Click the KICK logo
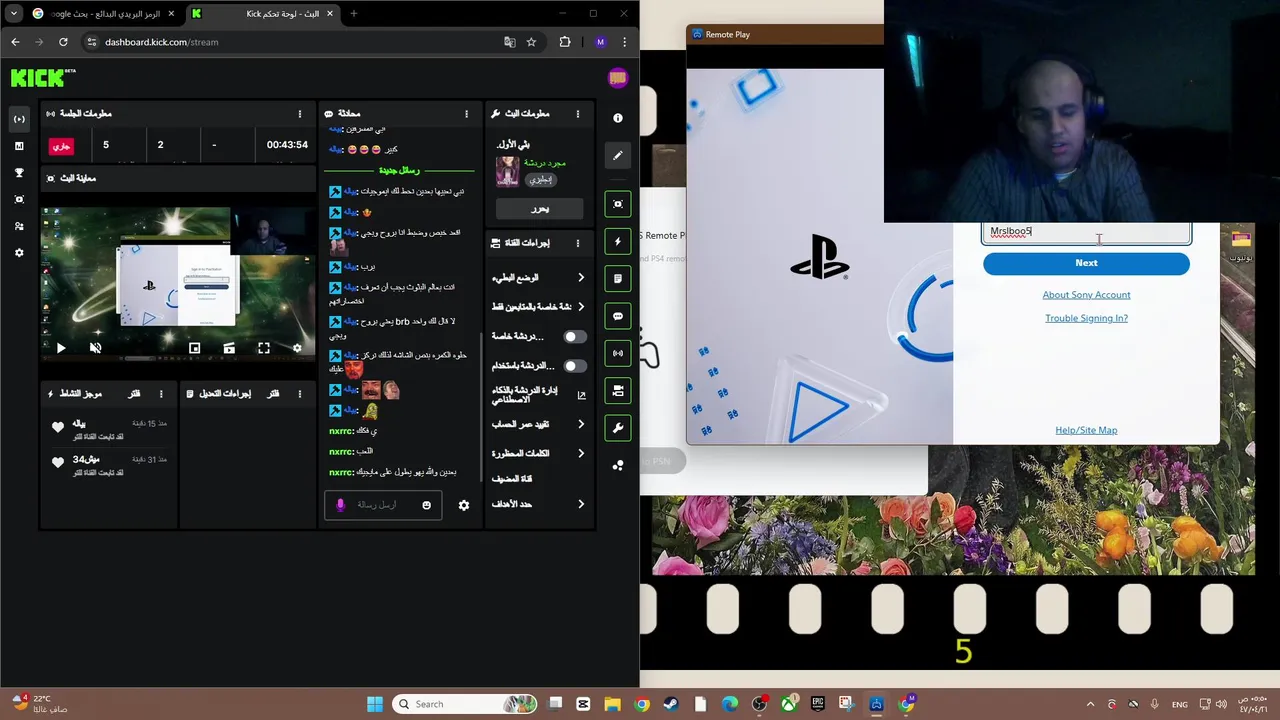Screen dimensions: 1280x720 point(42,78)
